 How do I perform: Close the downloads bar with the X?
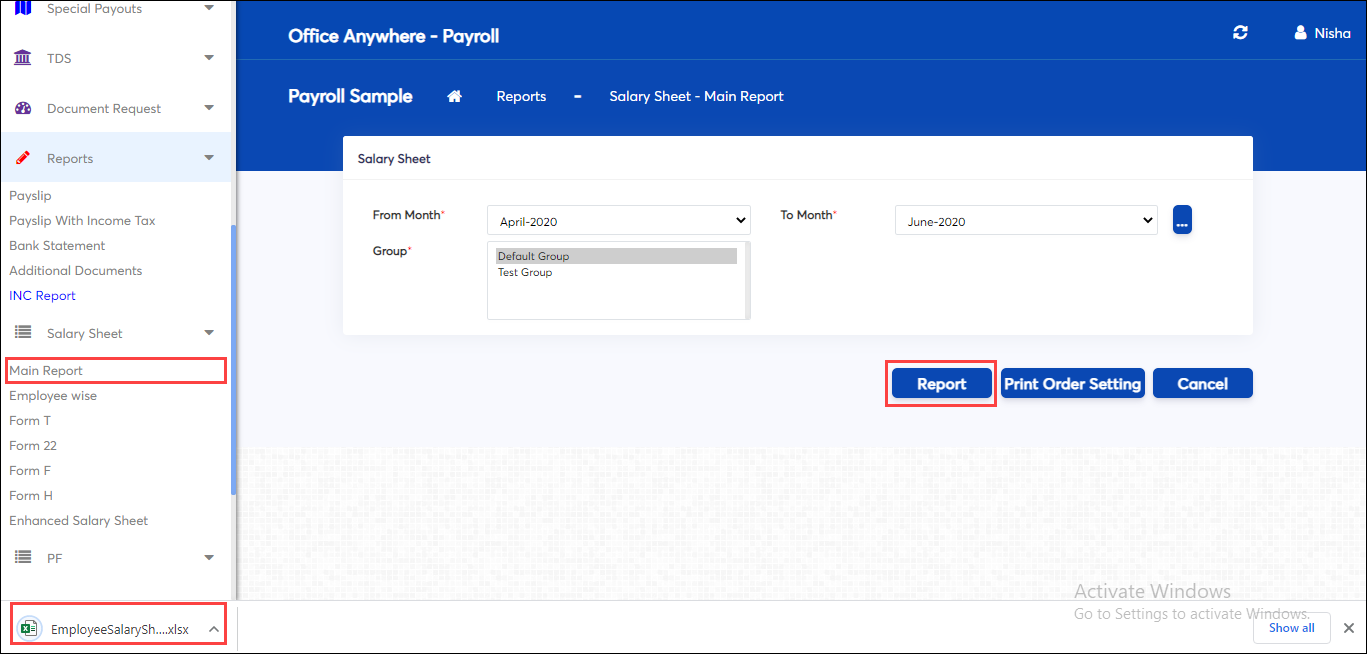[1348, 628]
